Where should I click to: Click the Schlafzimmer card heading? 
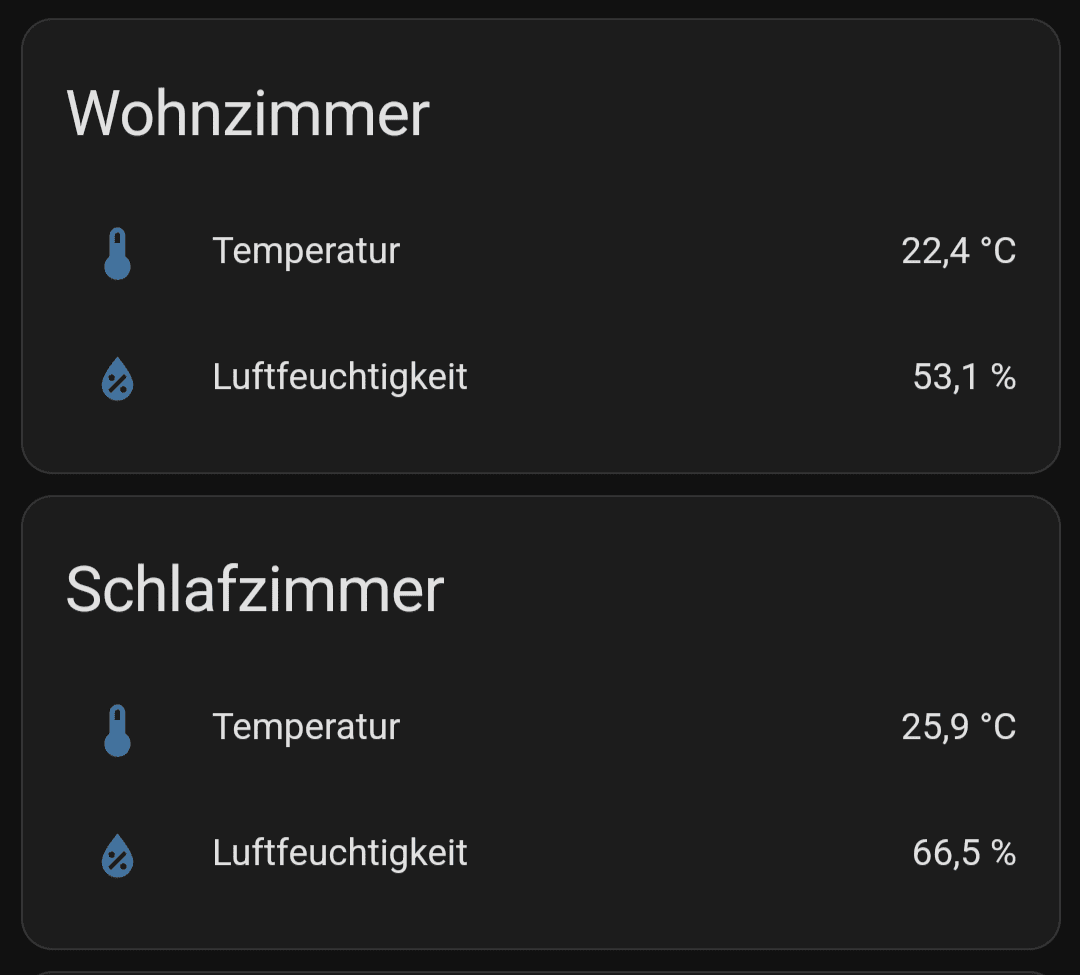(x=255, y=590)
